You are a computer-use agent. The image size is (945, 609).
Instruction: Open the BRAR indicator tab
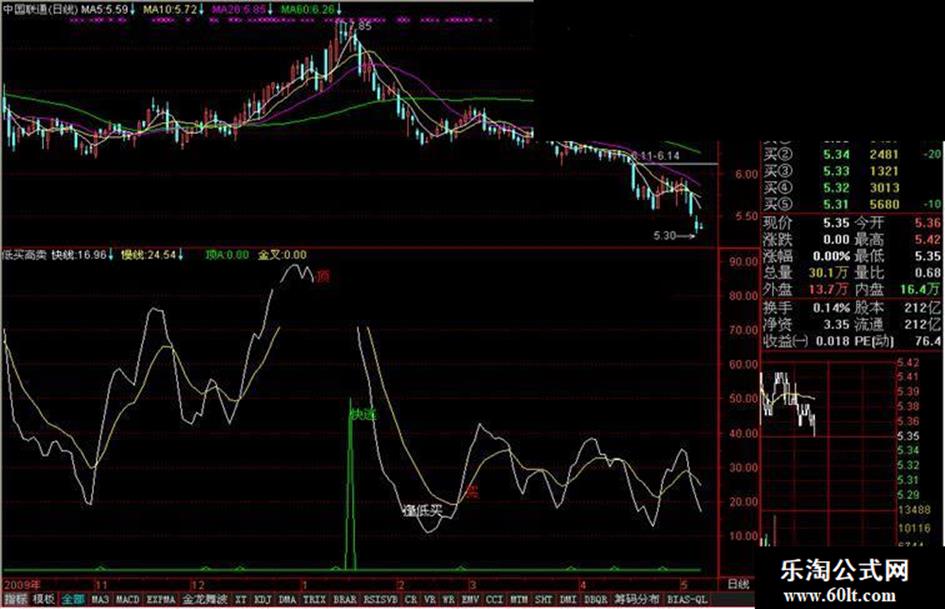(345, 600)
